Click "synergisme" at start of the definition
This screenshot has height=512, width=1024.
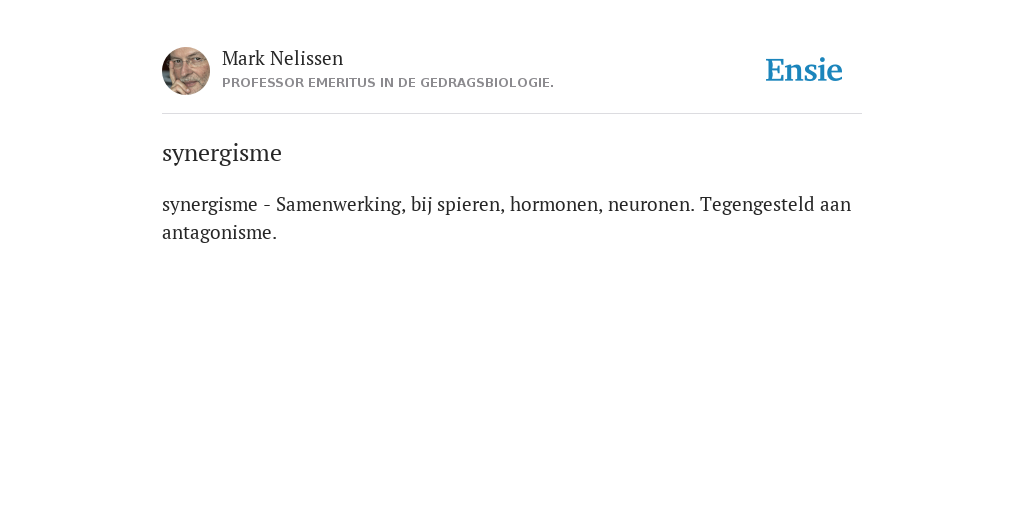[210, 205]
